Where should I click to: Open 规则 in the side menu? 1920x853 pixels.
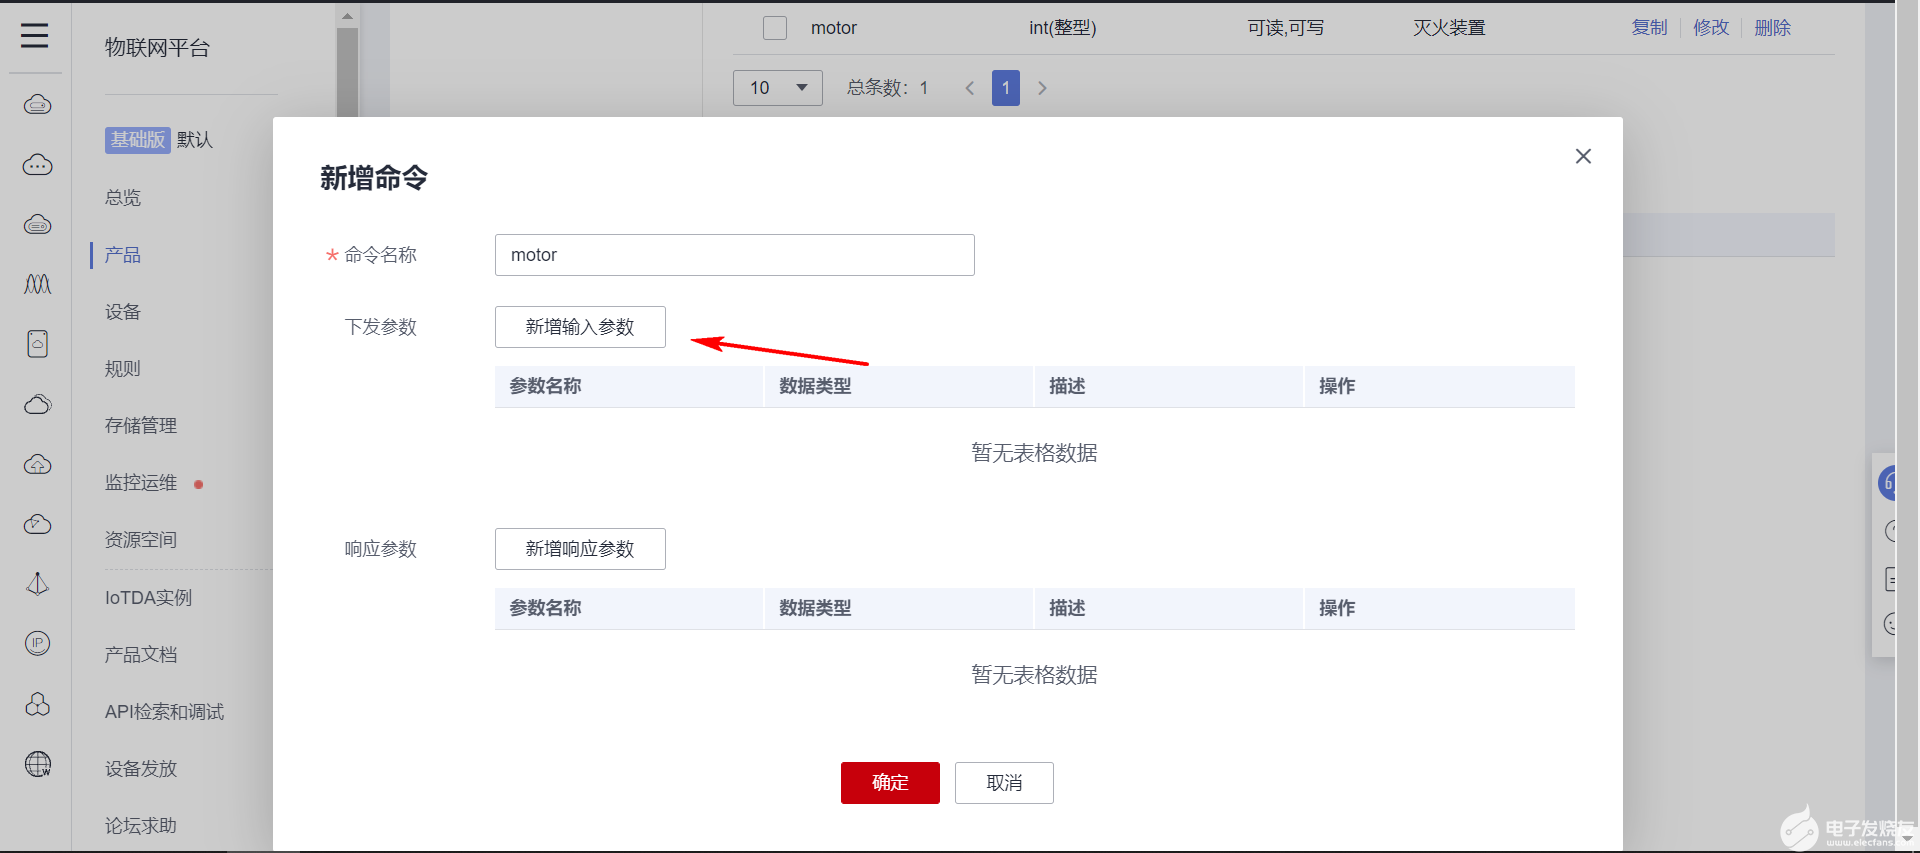point(123,369)
